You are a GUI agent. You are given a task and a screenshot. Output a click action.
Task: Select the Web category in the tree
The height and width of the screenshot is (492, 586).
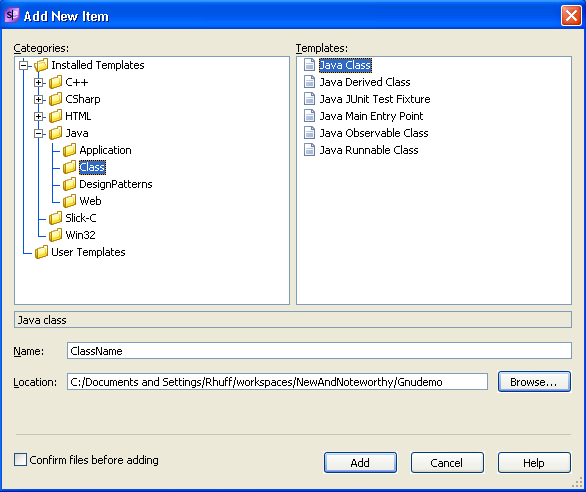[90, 201]
